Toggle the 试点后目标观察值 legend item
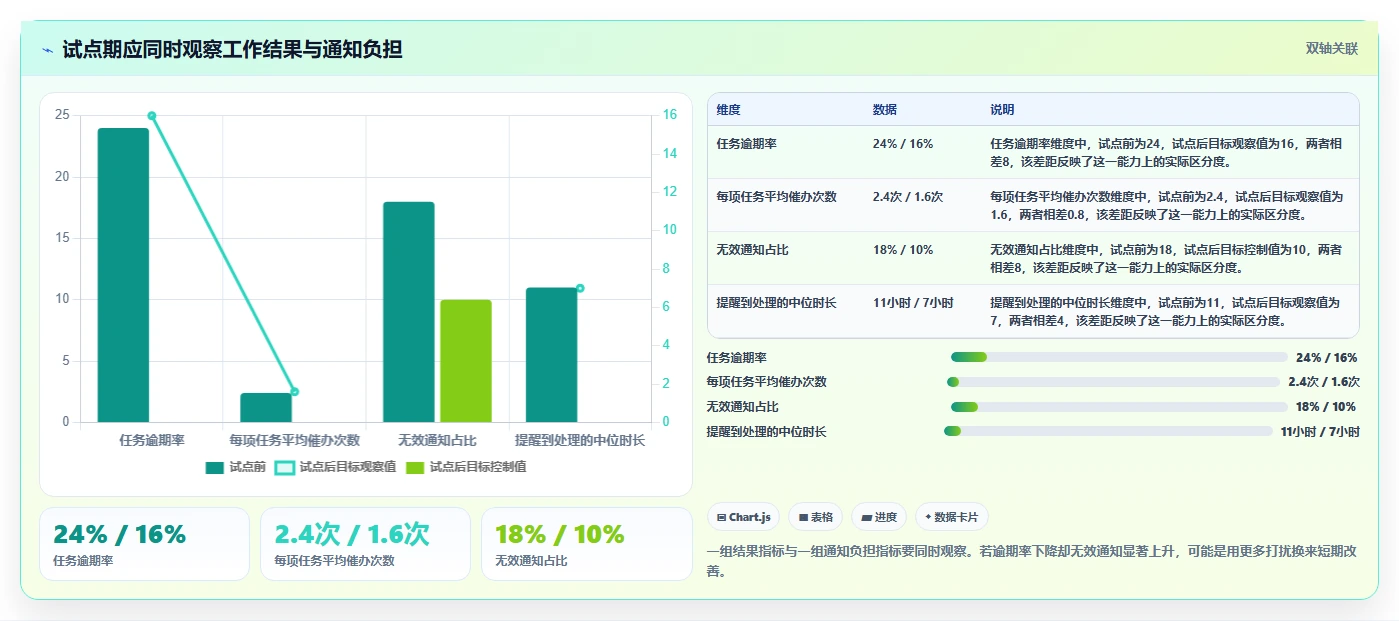This screenshot has height=621, width=1399. point(336,467)
